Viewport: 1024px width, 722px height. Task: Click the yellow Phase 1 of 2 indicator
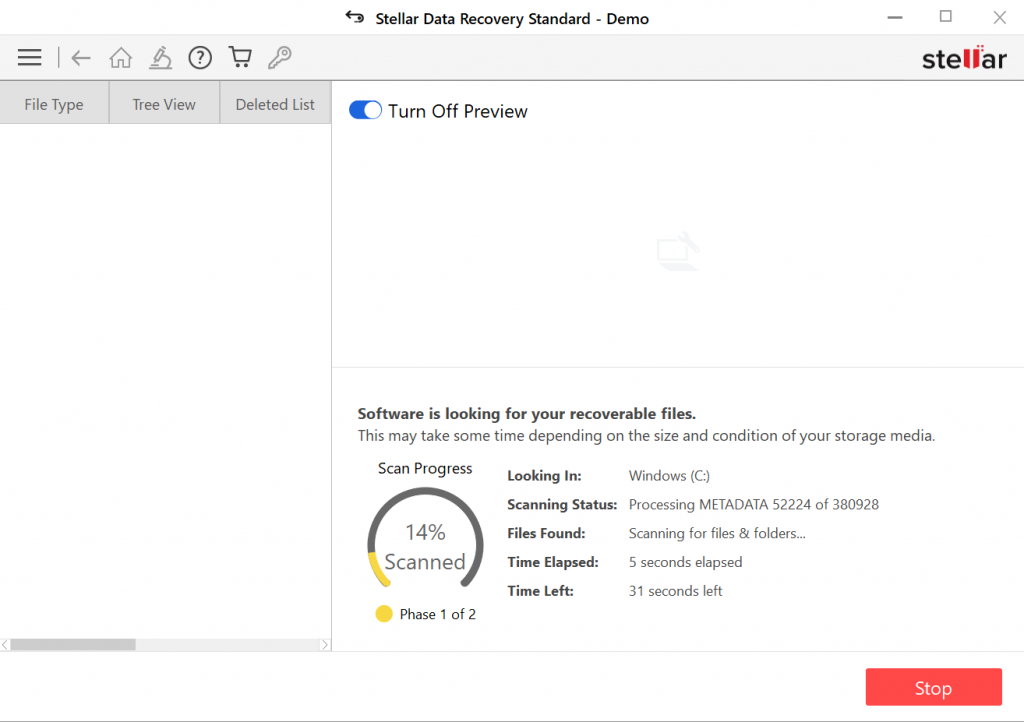pos(384,613)
